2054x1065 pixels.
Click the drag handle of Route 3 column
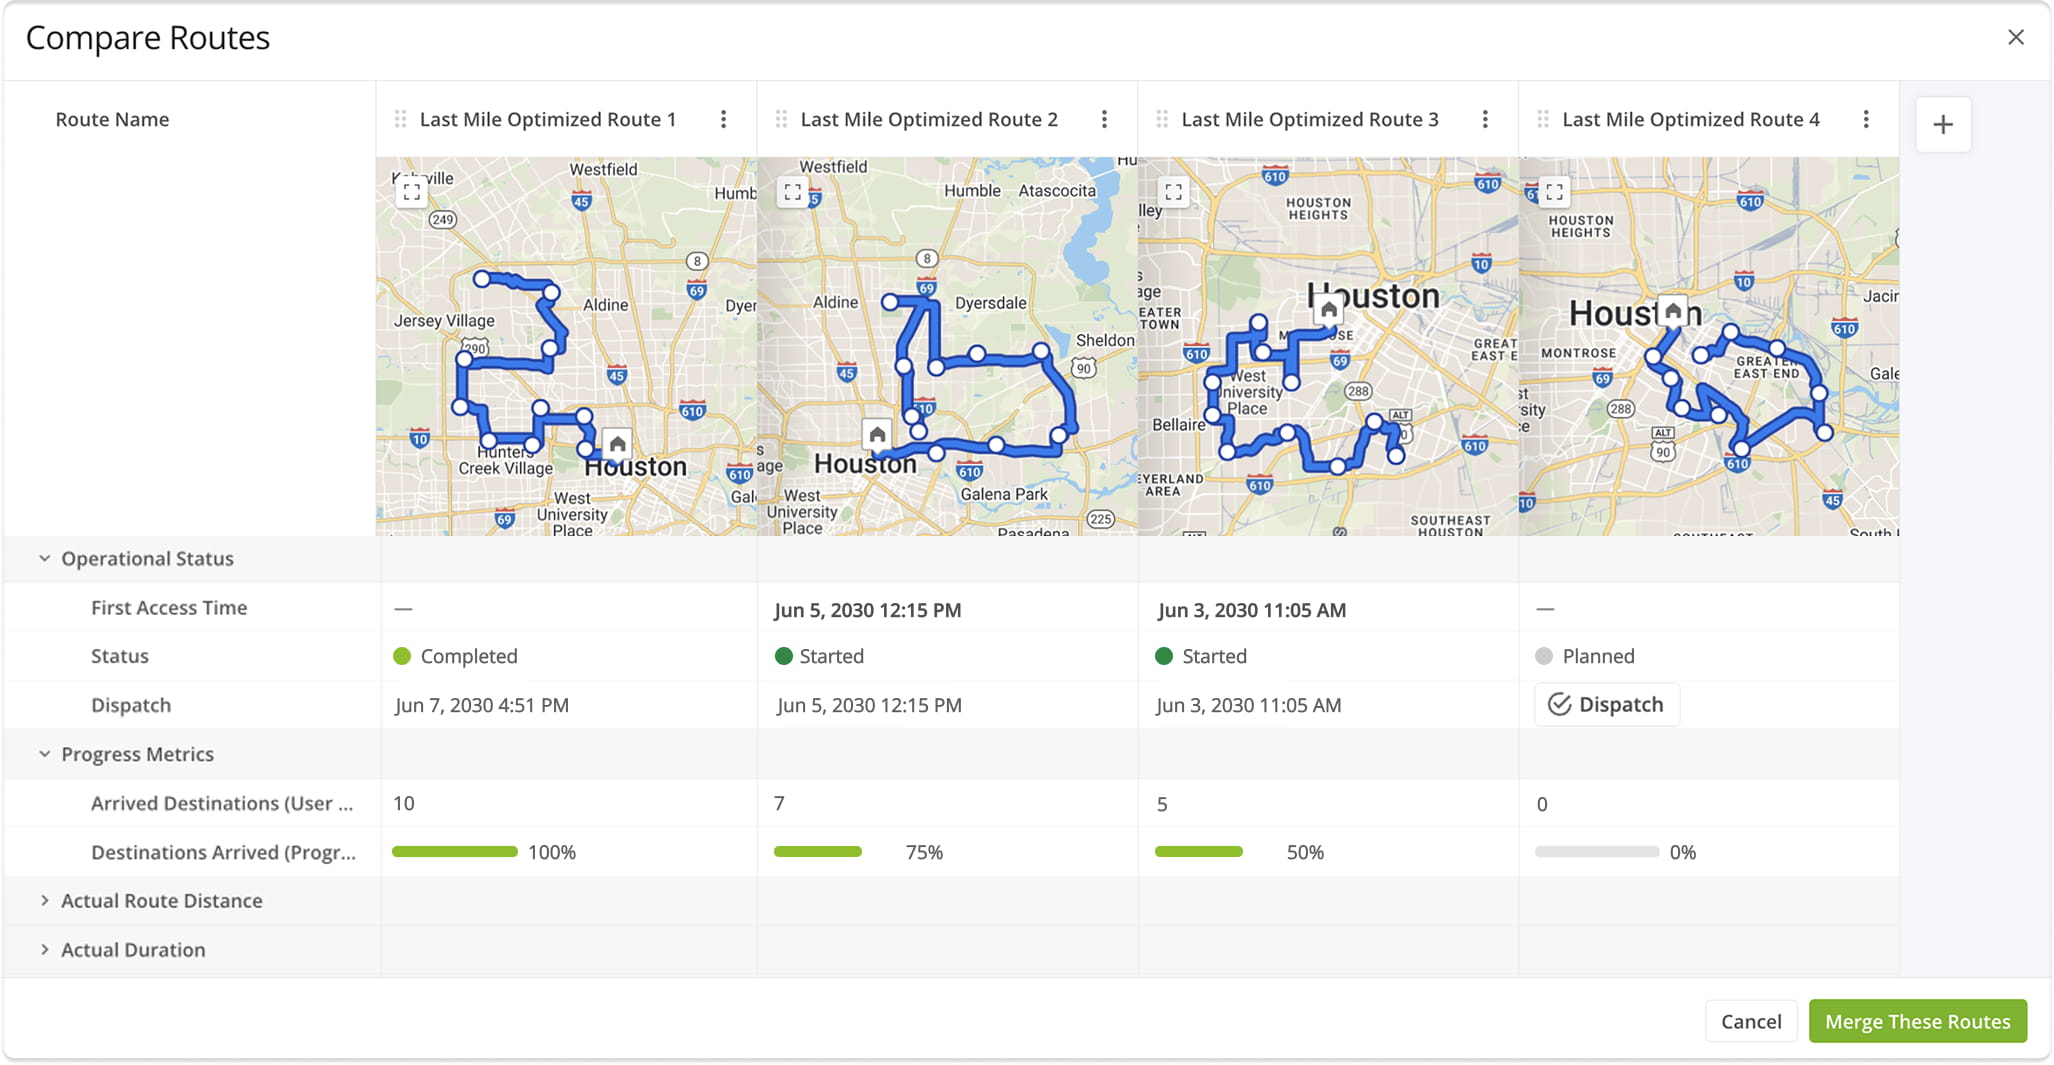coord(1162,120)
